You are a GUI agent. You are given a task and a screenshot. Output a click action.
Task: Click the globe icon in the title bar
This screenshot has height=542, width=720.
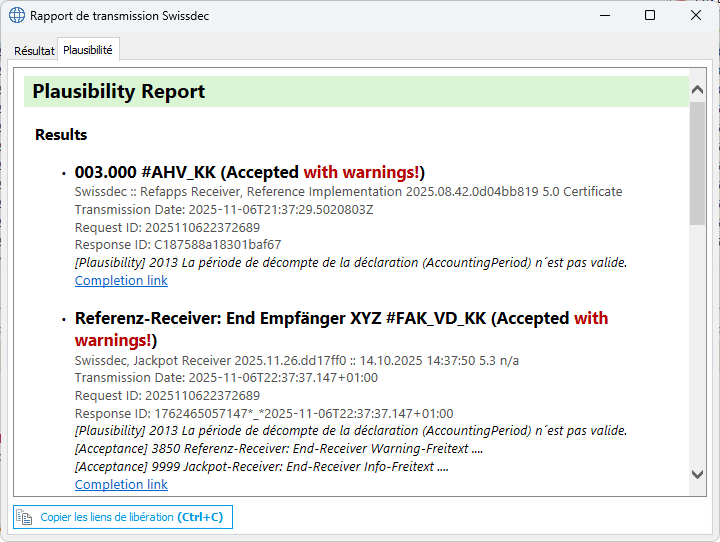click(x=16, y=16)
